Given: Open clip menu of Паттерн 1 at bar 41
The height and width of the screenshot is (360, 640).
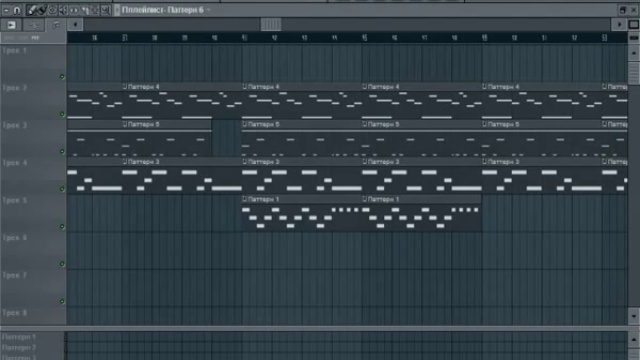Looking at the screenshot, I should [x=244, y=199].
